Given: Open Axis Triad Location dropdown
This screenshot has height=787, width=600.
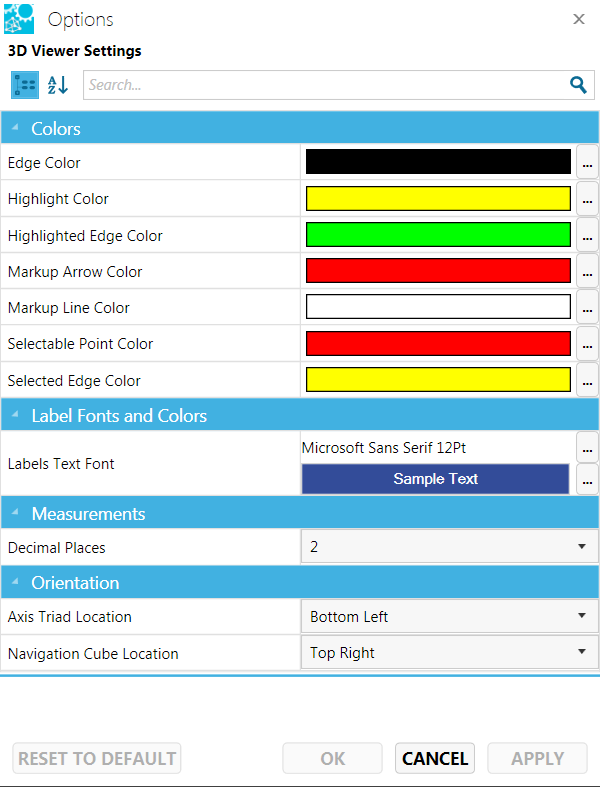Looking at the screenshot, I should pyautogui.click(x=449, y=617).
